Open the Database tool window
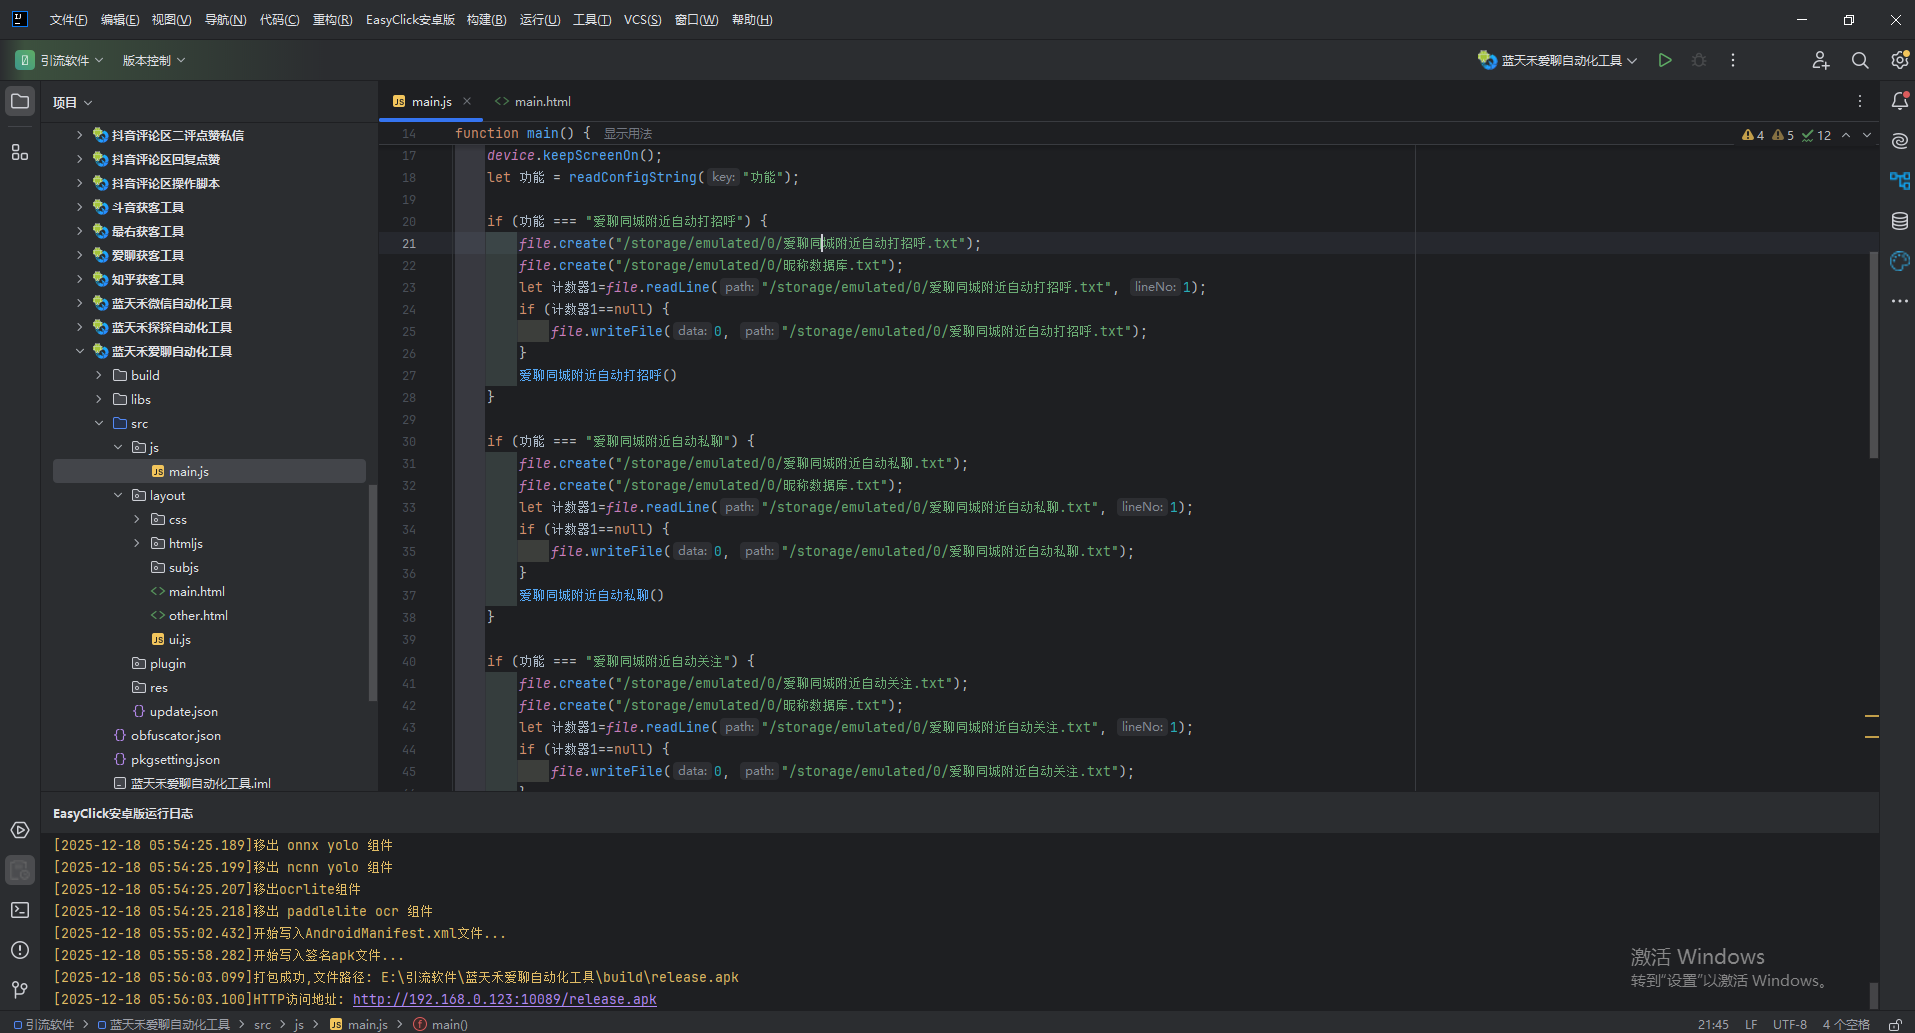The height and width of the screenshot is (1033, 1915). (x=1899, y=221)
